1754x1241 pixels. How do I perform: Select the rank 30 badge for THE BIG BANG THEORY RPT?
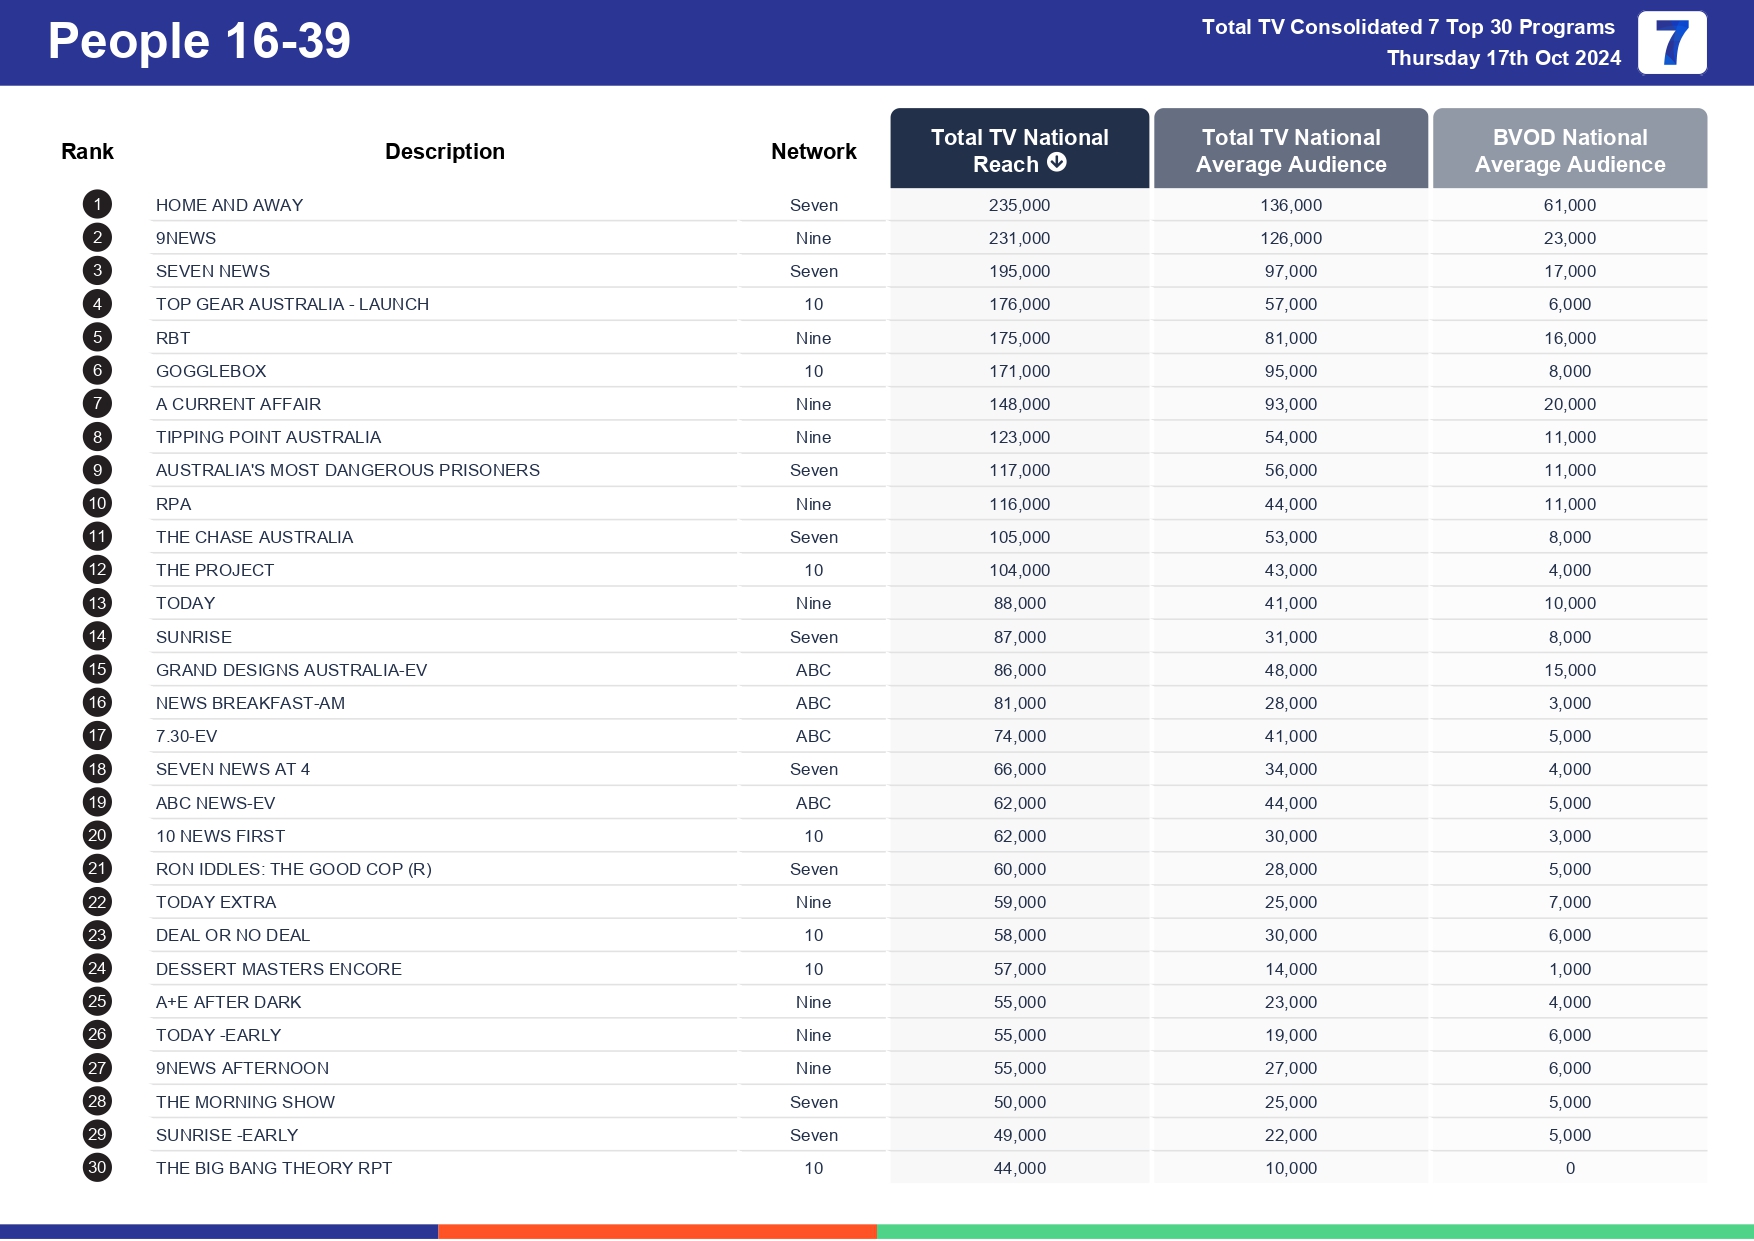[96, 1167]
